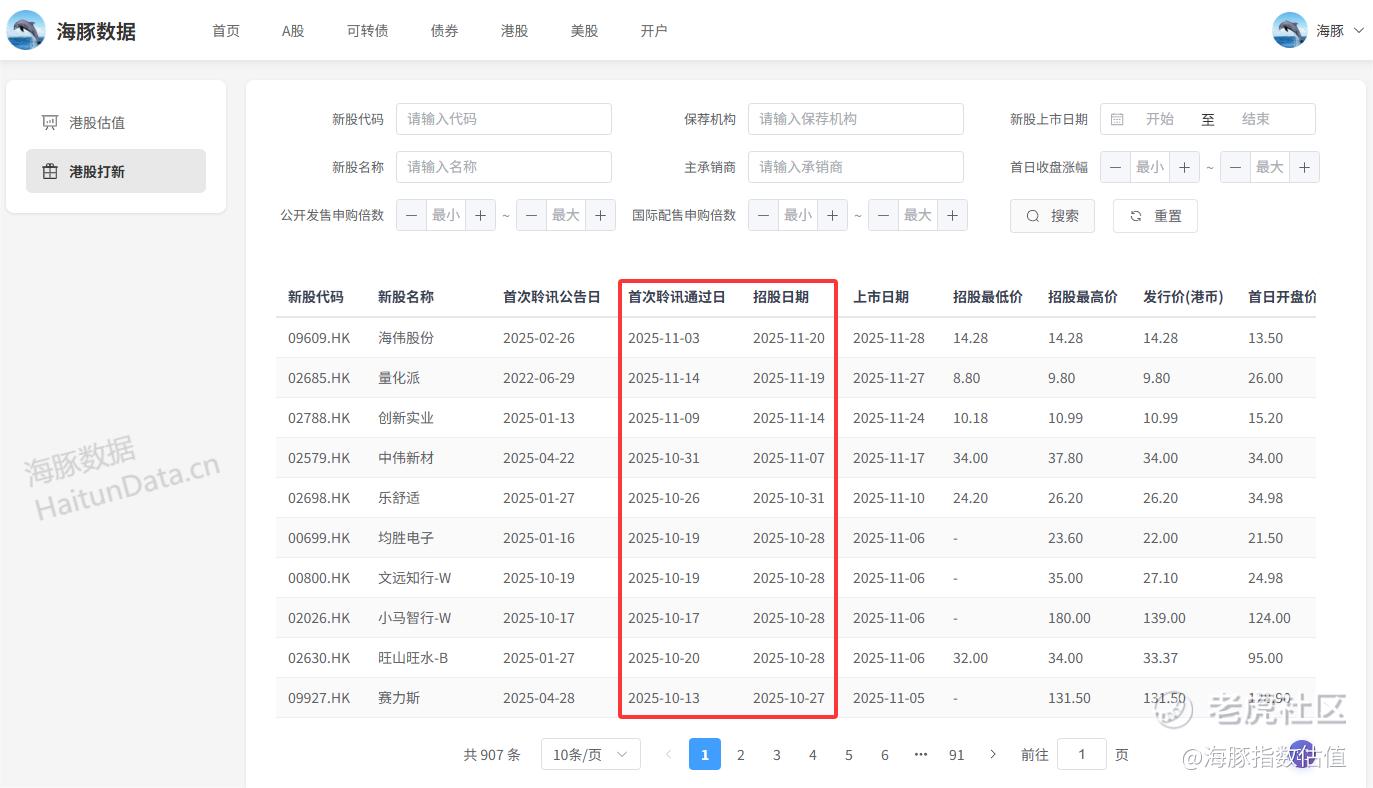Screen dimensions: 1373x788
Task: Select the 中伟新材 row name
Action: (406, 458)
